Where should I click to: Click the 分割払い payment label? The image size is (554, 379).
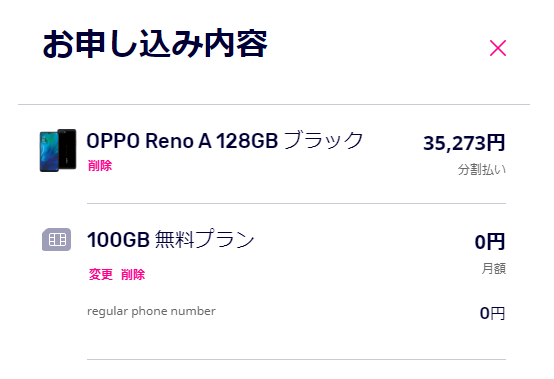tap(482, 170)
